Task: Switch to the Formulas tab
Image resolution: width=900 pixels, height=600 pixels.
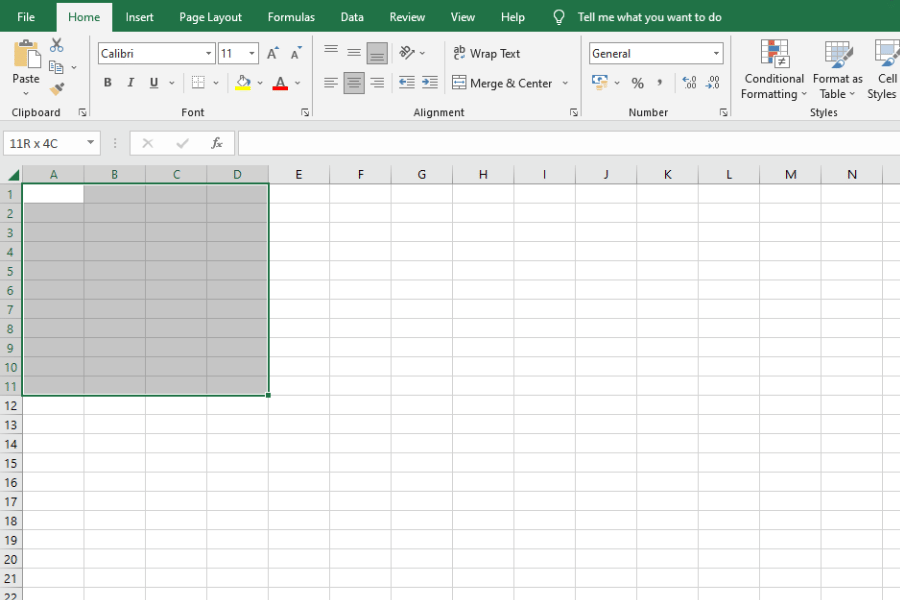Action: point(290,16)
